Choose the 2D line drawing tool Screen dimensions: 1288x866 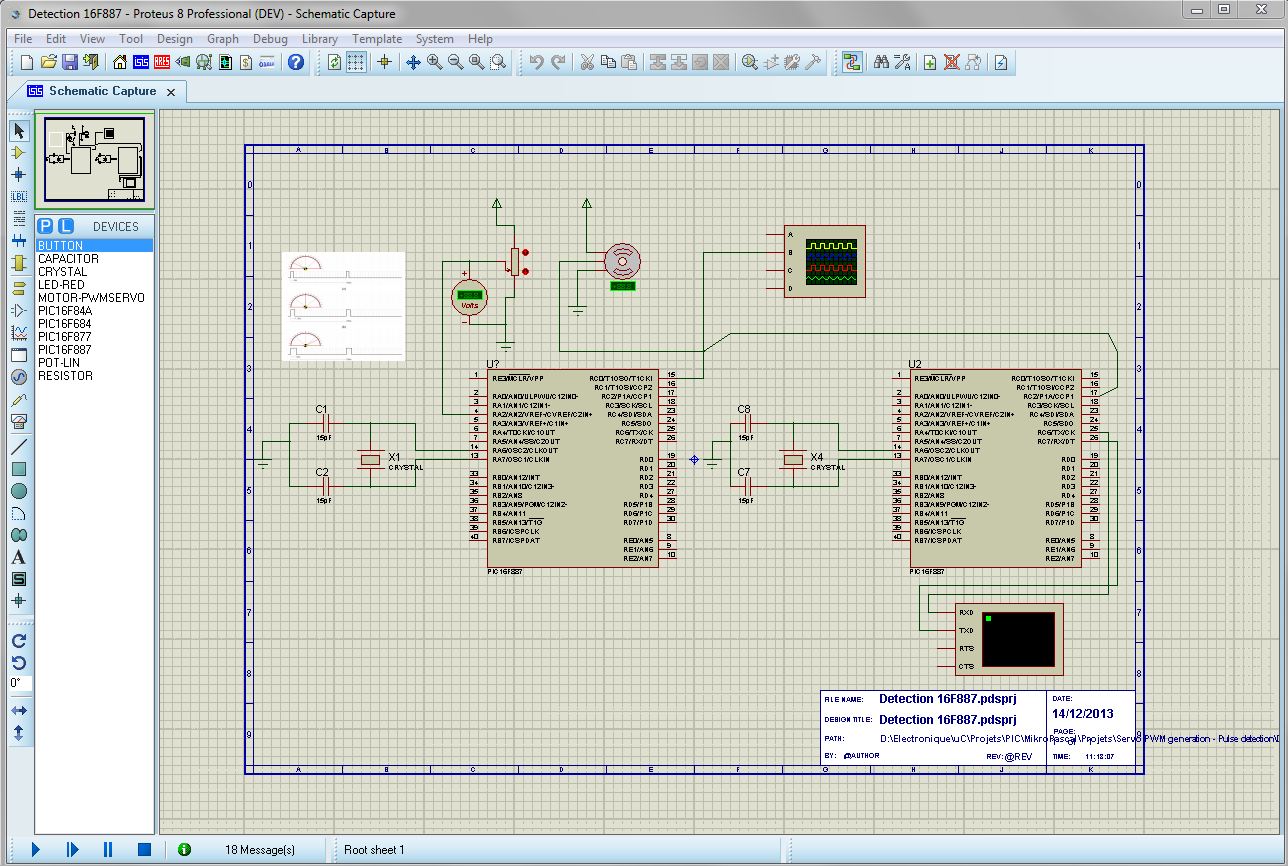click(x=18, y=446)
